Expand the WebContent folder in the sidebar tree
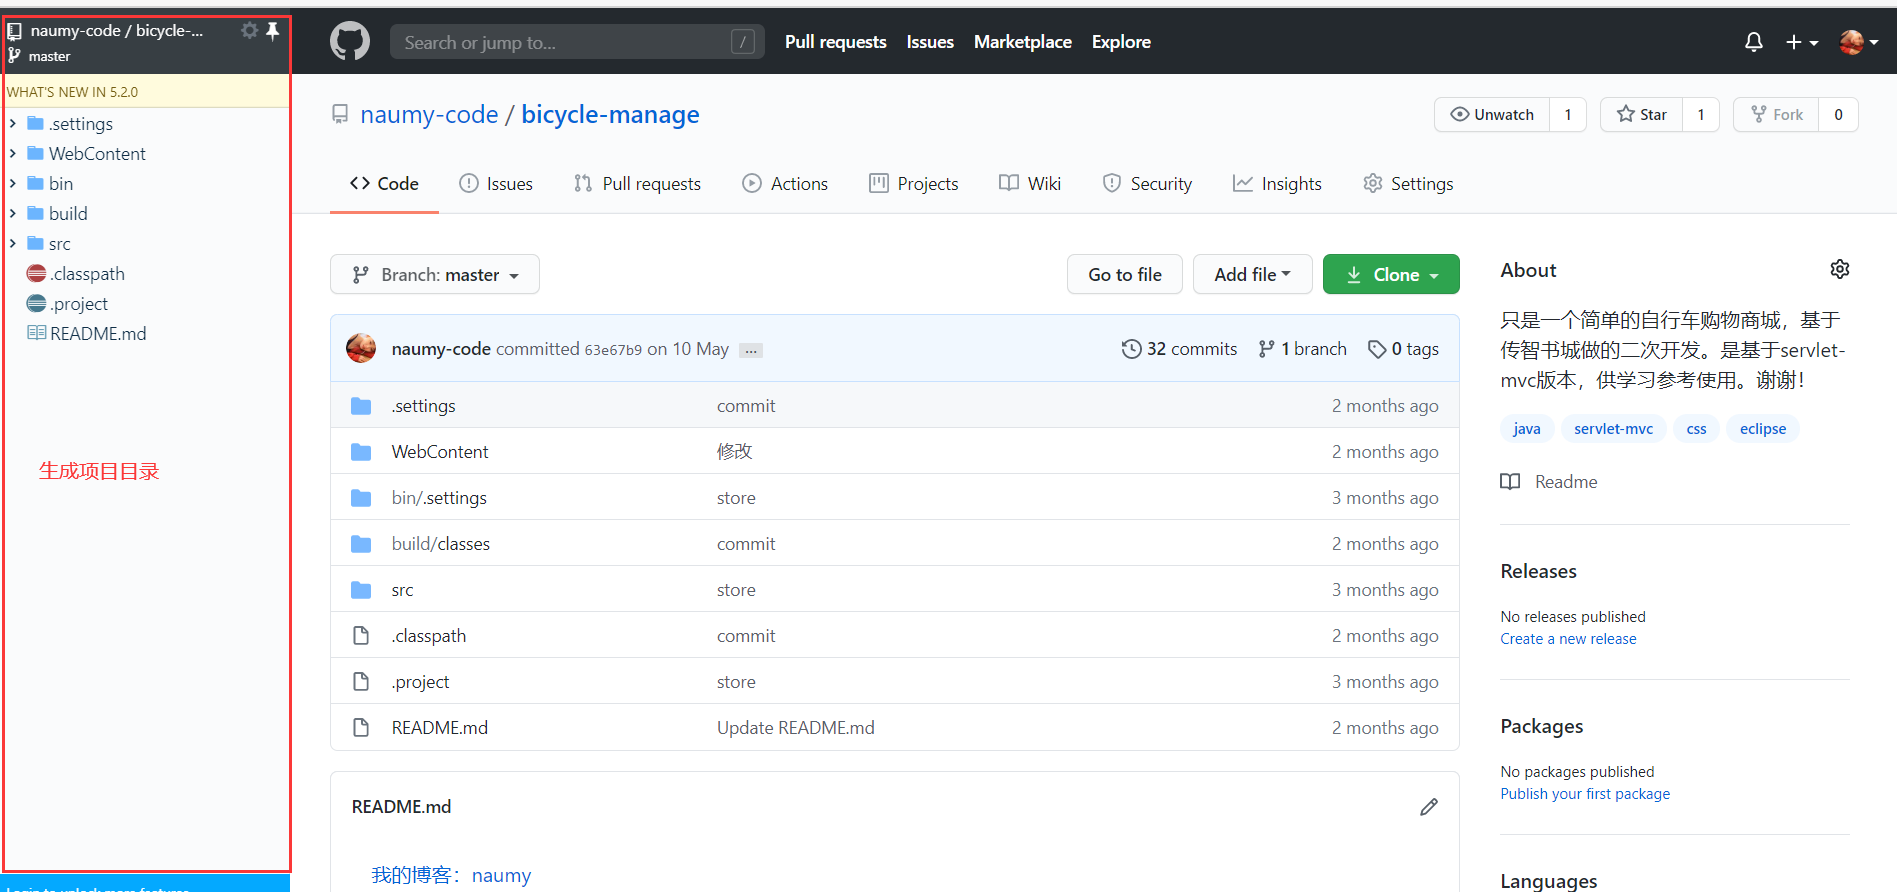Viewport: 1897px width, 892px height. (12, 154)
